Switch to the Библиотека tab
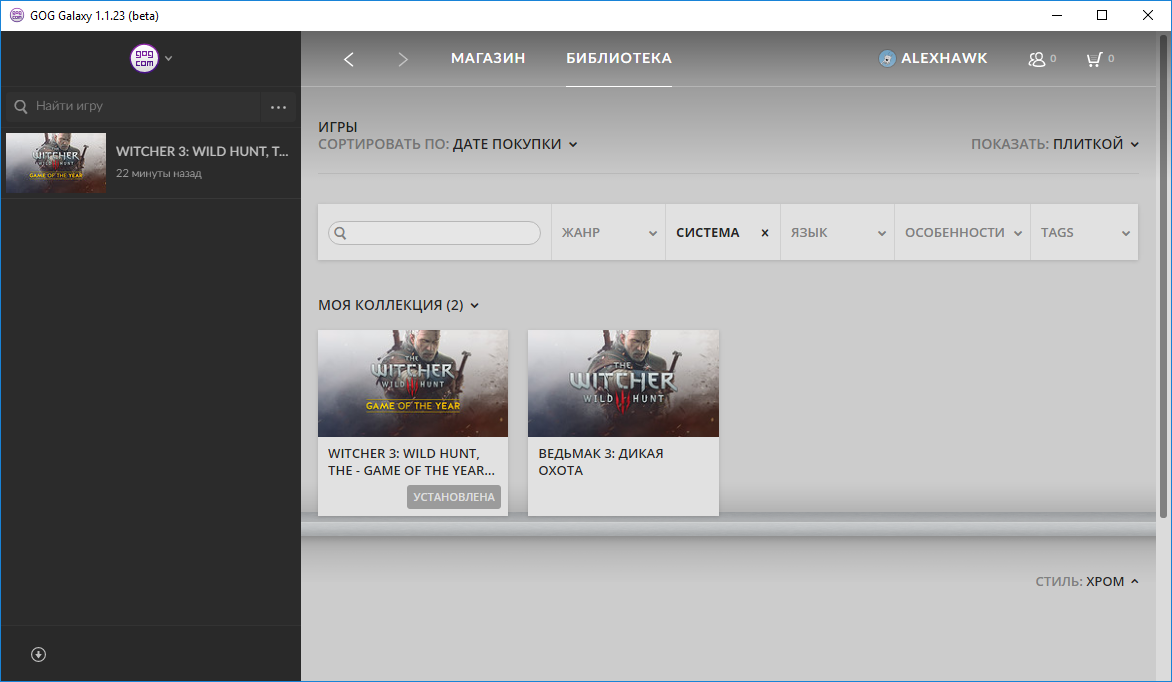1172x682 pixels. (618, 58)
